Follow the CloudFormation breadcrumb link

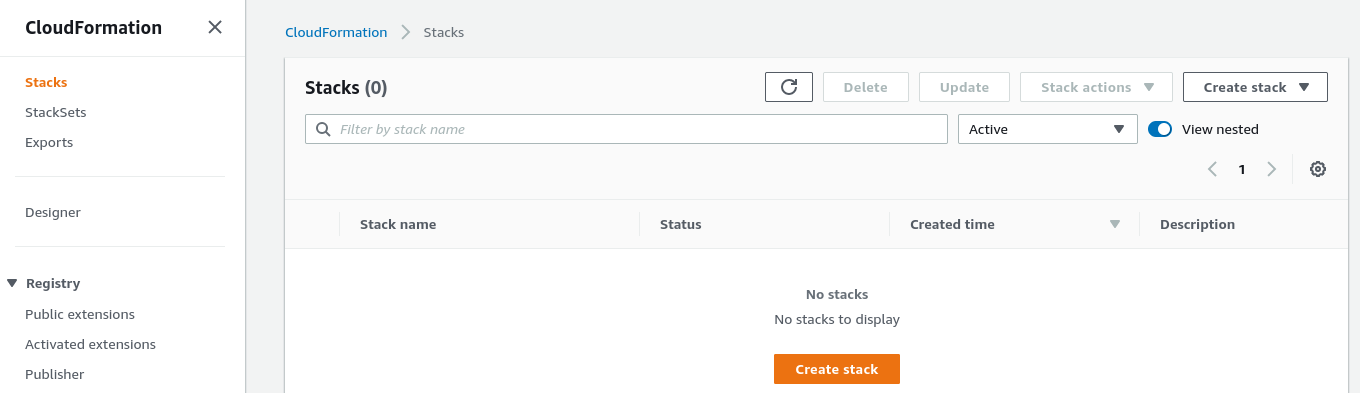tap(336, 32)
